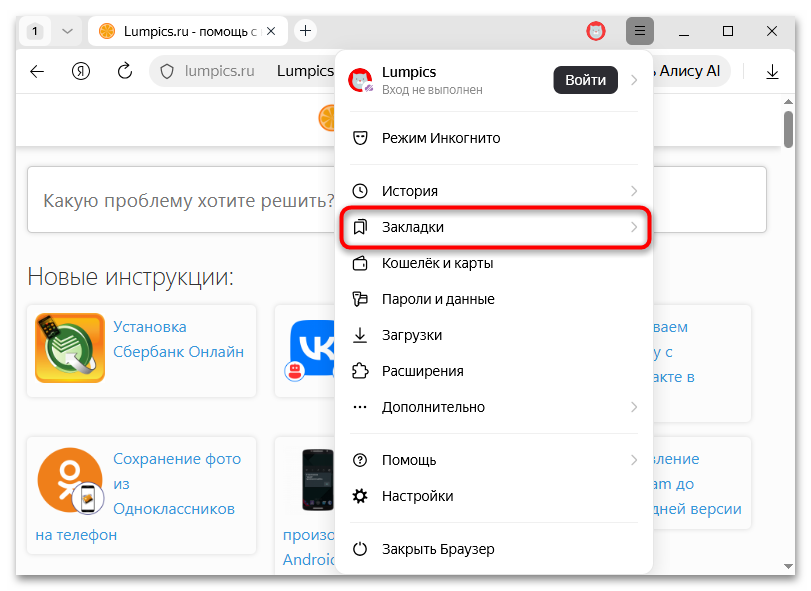Viewport: 811px width, 591px height.
Task: Click the Odnoklassniki orange logo thumbnail
Action: (x=70, y=481)
